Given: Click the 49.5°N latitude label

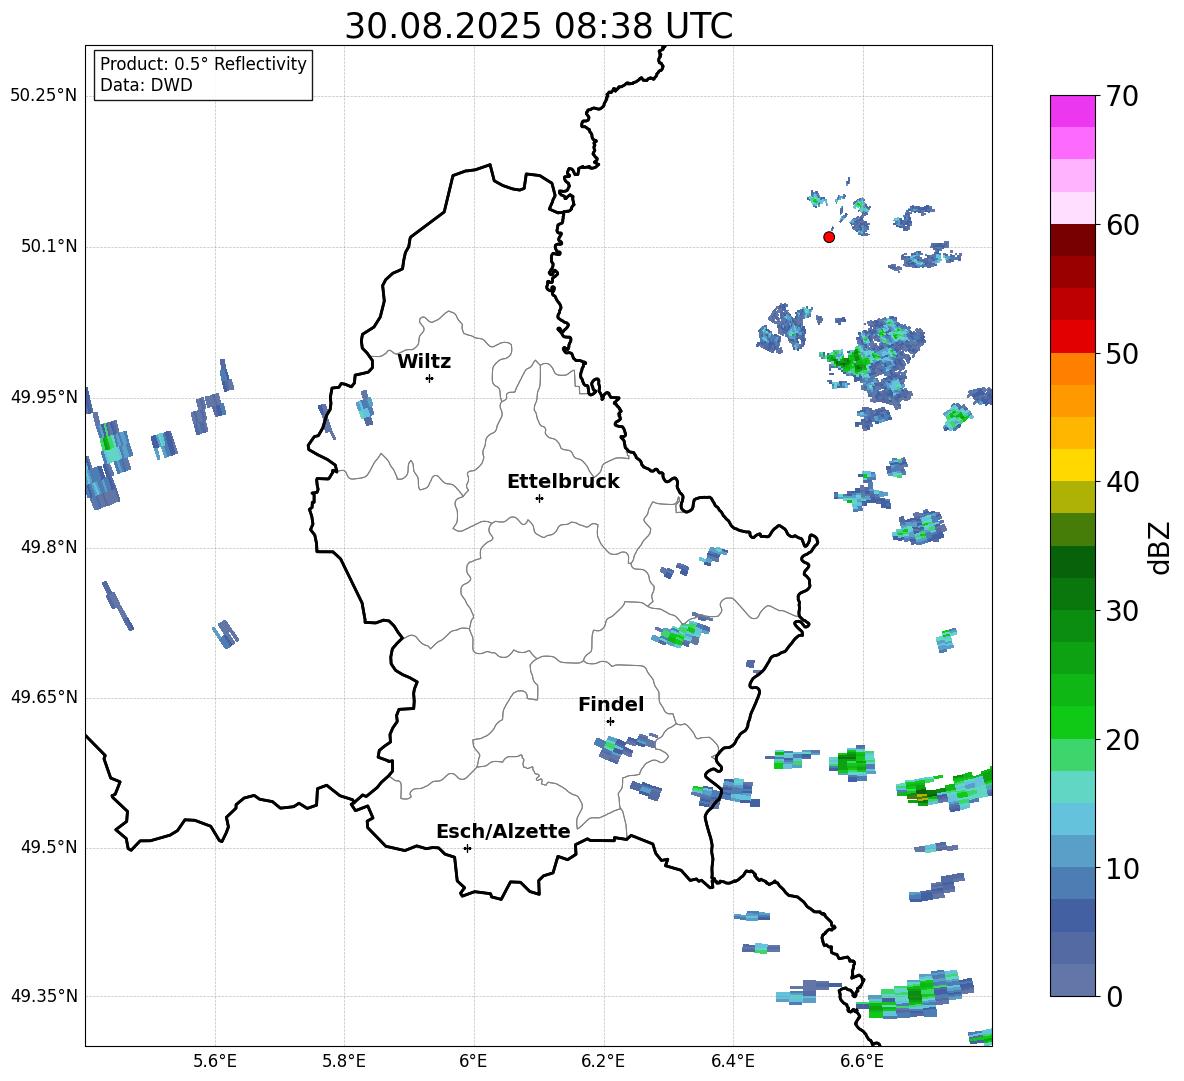Looking at the screenshot, I should [49, 847].
